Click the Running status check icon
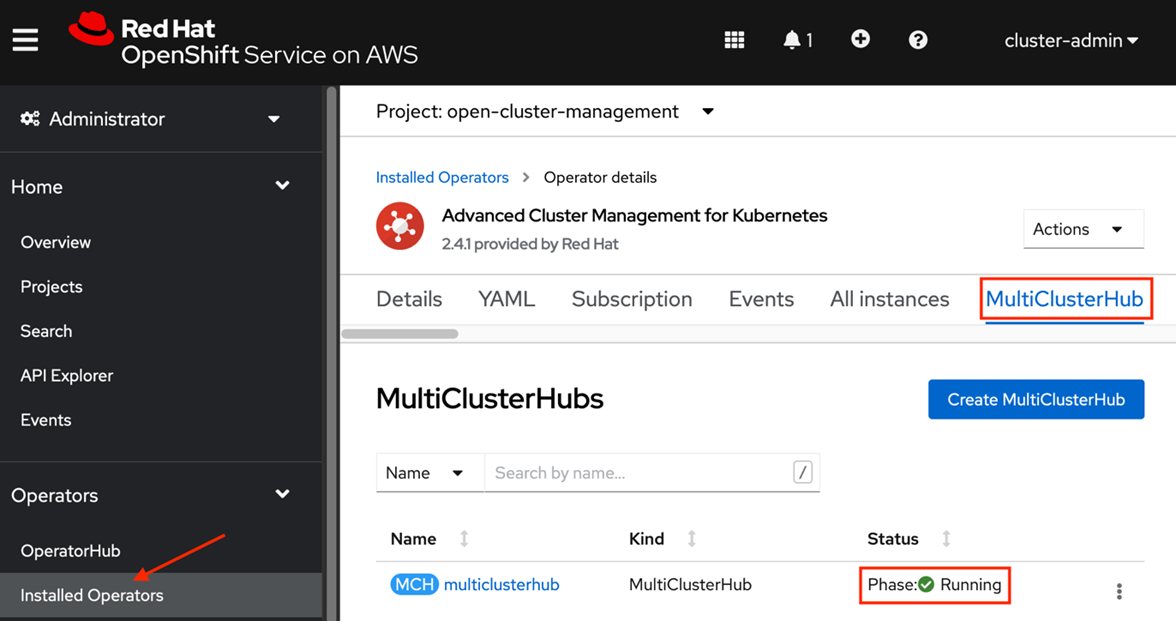This screenshot has width=1176, height=621. tap(926, 584)
